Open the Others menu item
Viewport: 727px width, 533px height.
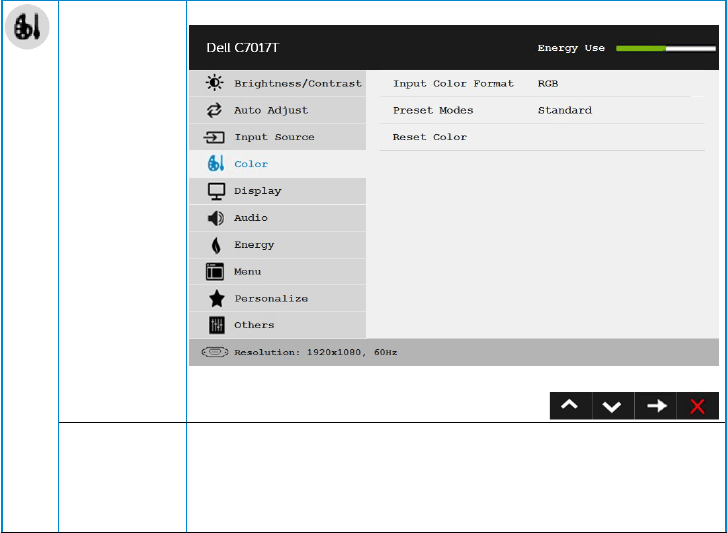[277, 325]
